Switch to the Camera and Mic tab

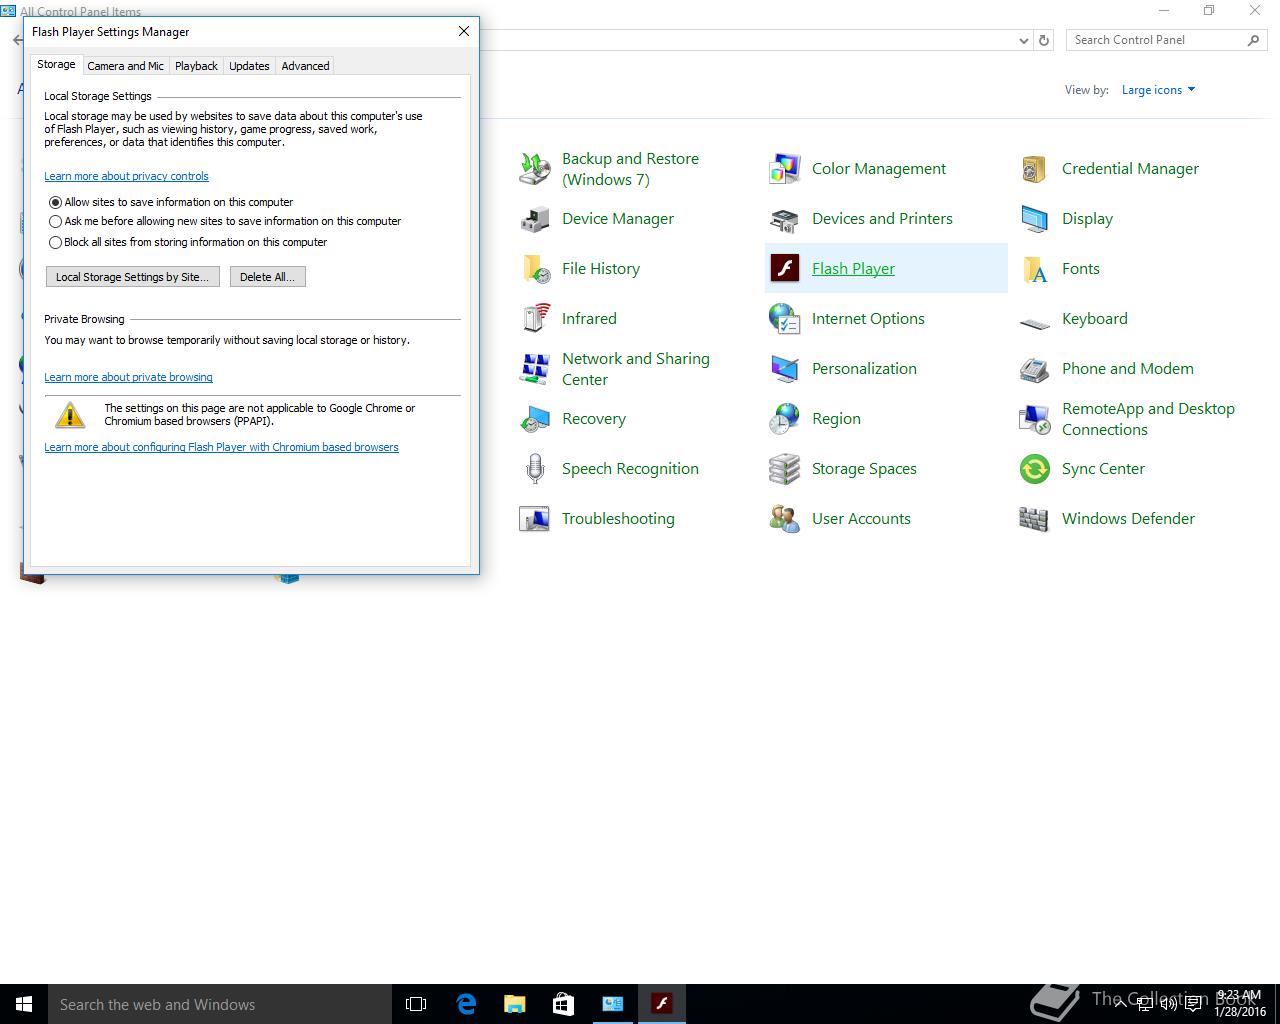coord(125,66)
